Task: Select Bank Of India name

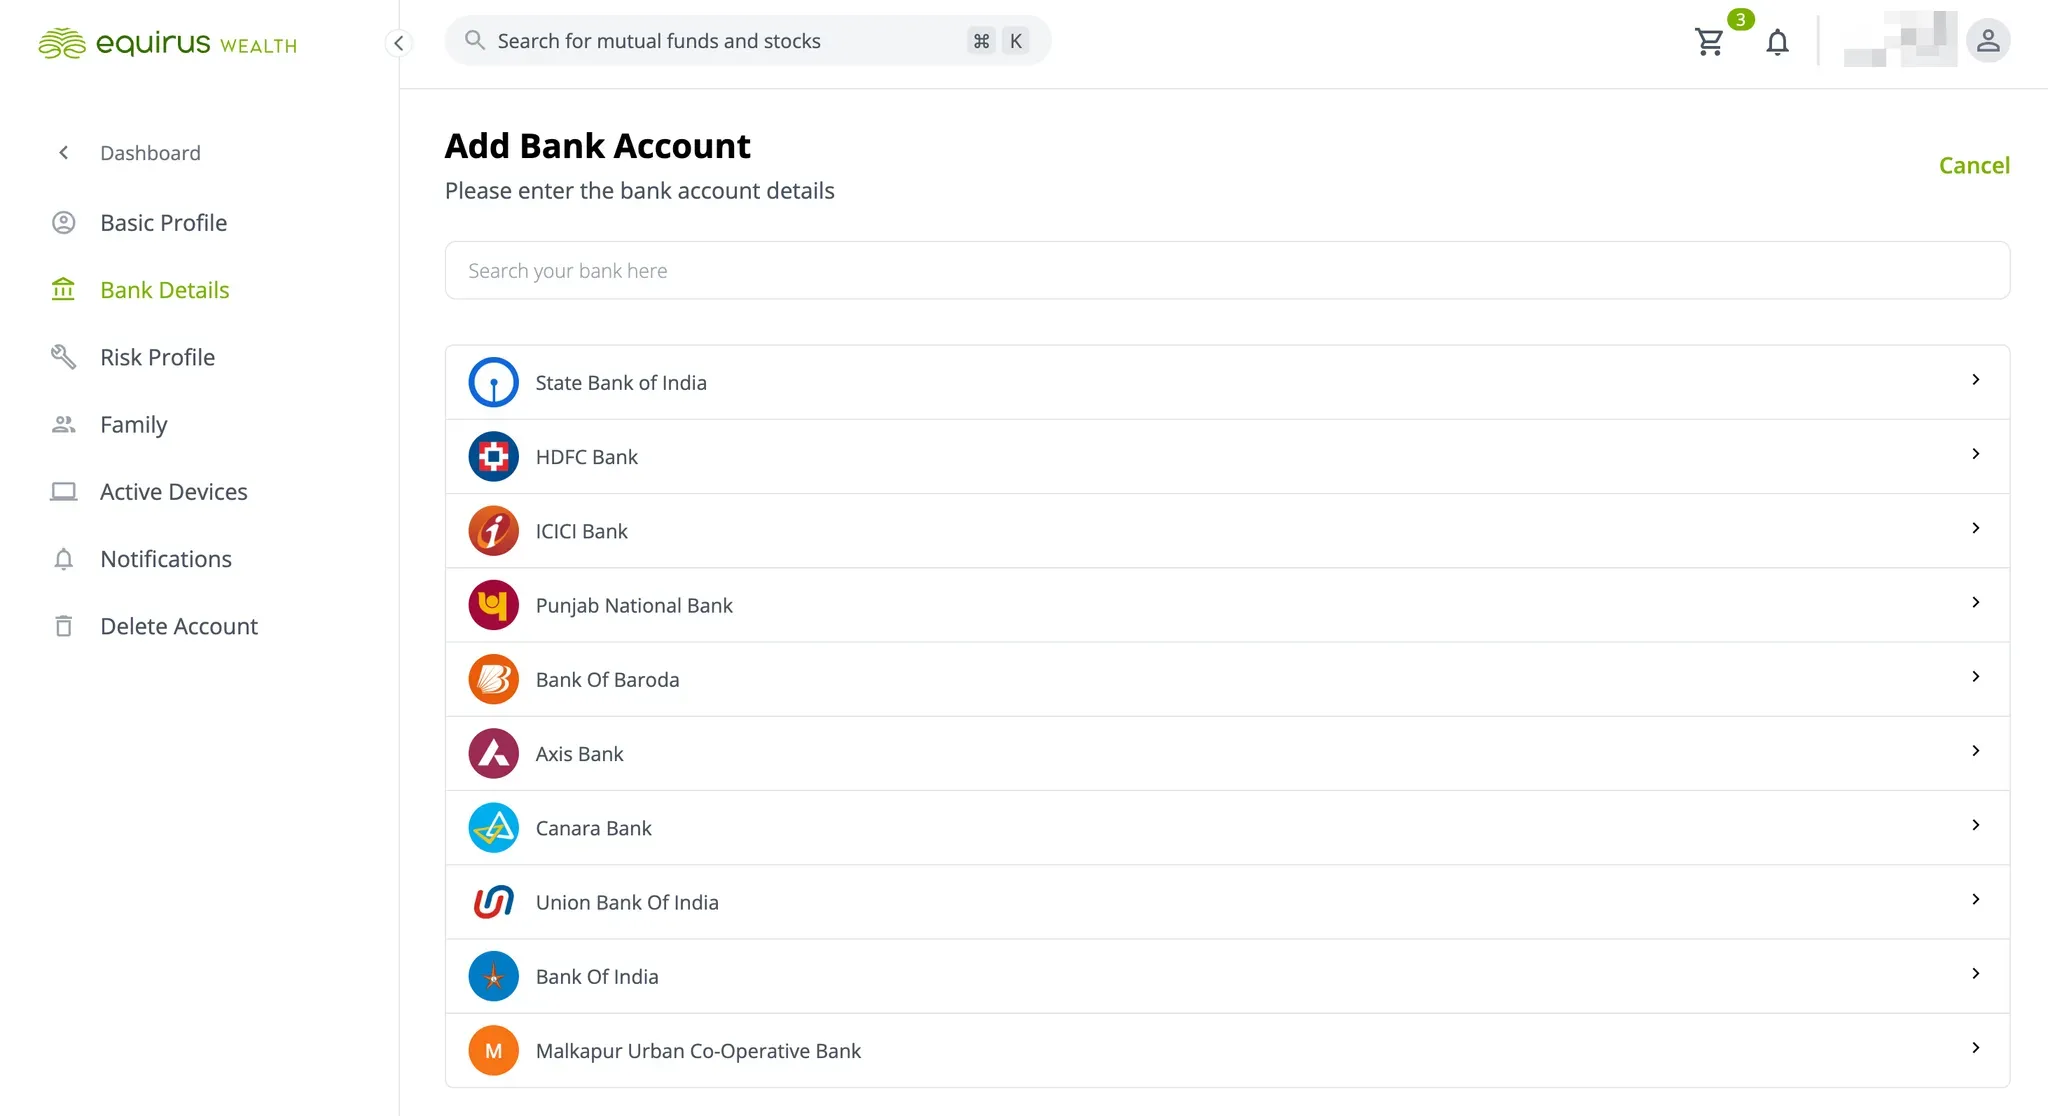Action: point(597,977)
